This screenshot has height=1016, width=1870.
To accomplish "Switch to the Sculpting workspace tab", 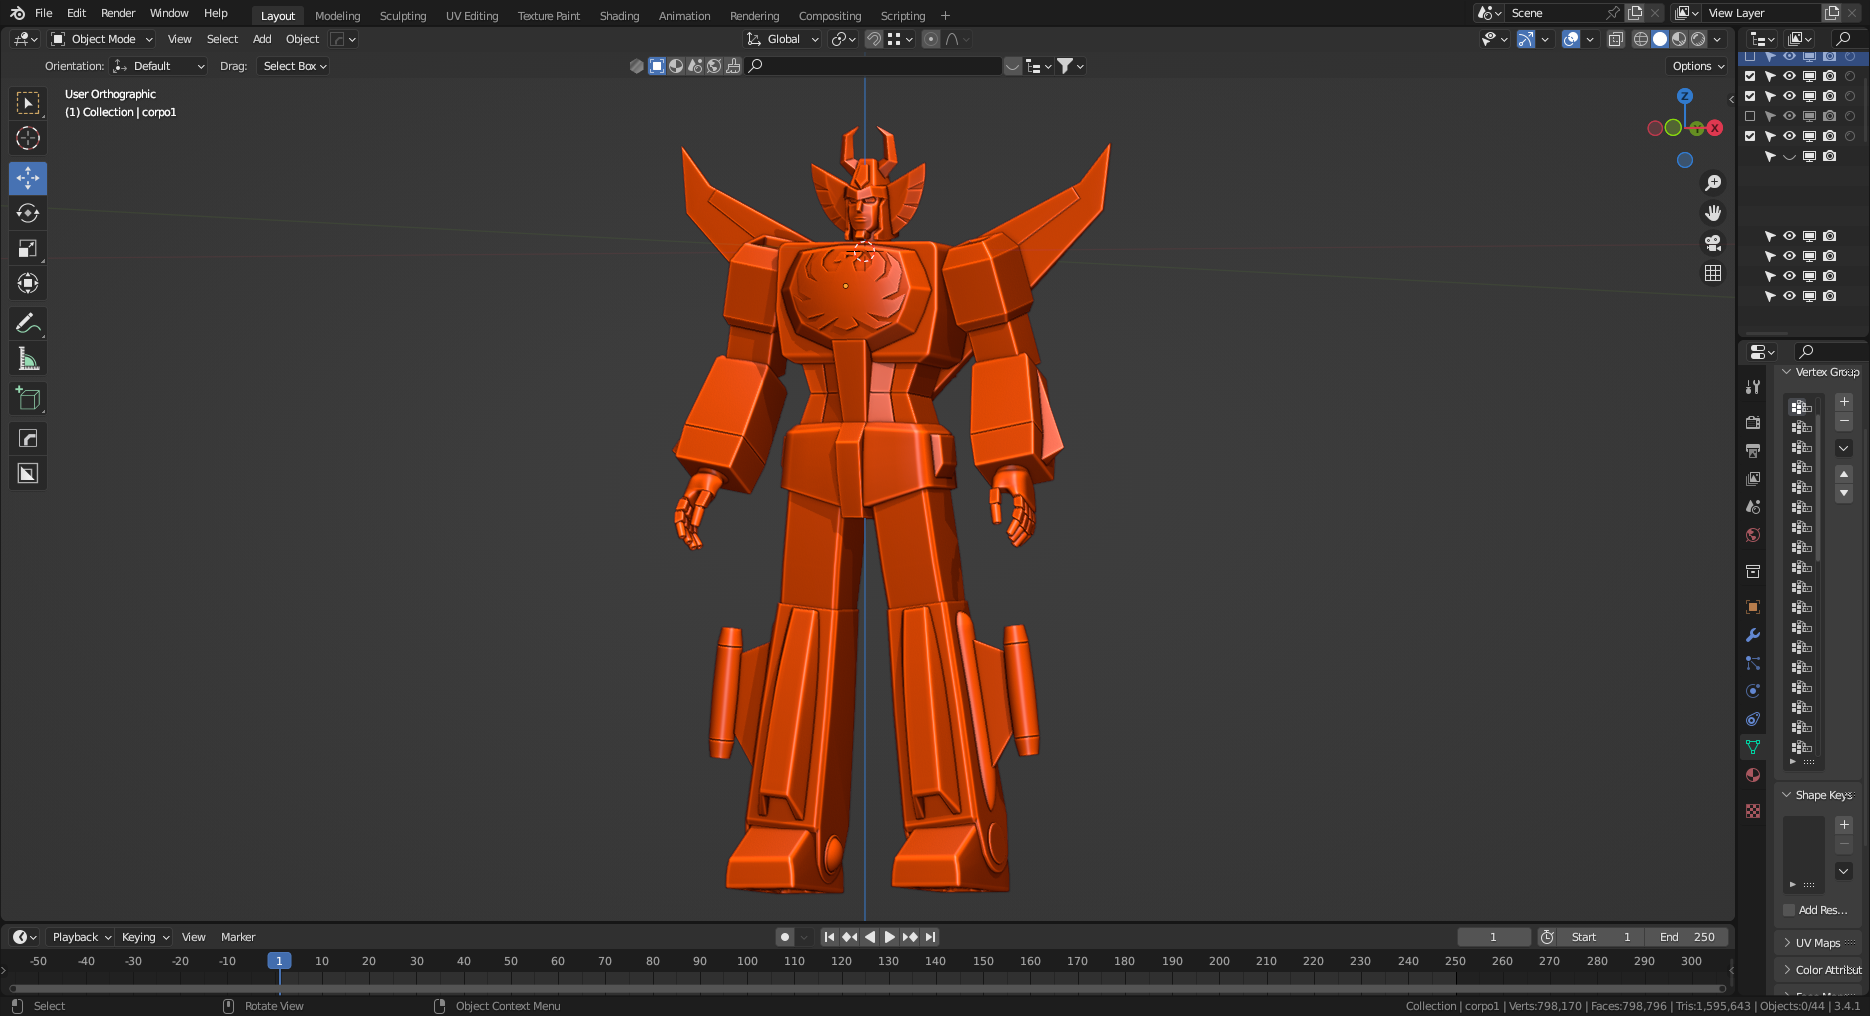I will (x=403, y=16).
